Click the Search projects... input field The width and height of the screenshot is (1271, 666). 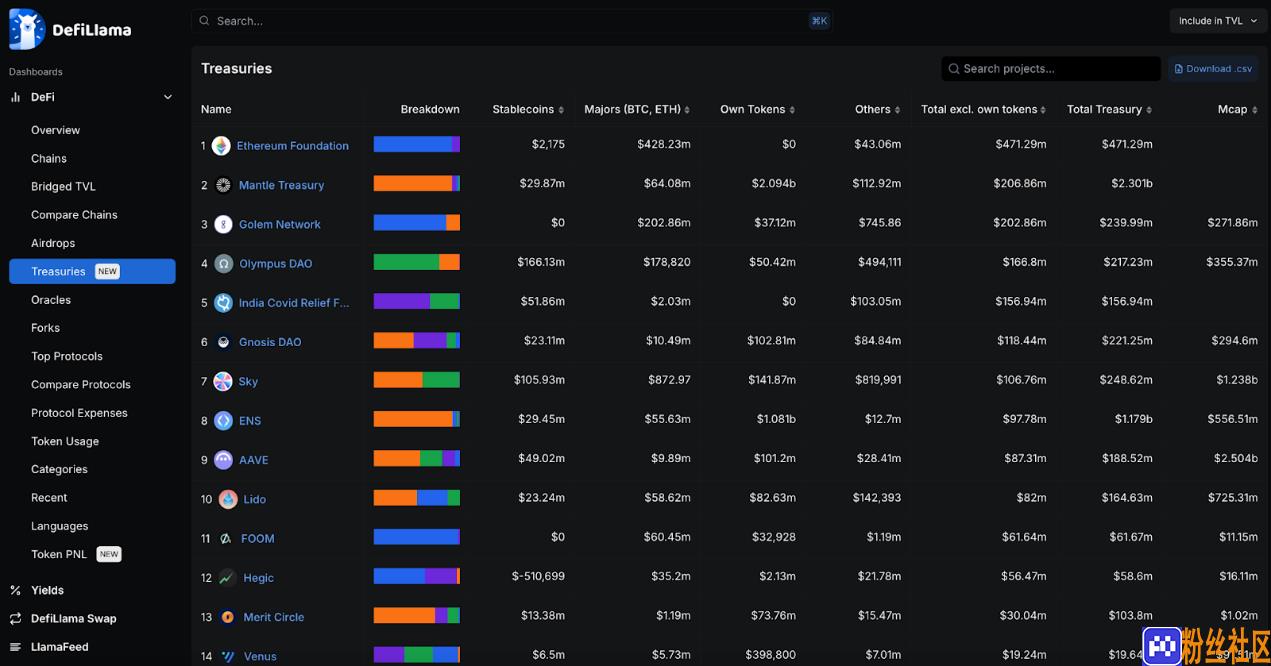[1051, 69]
